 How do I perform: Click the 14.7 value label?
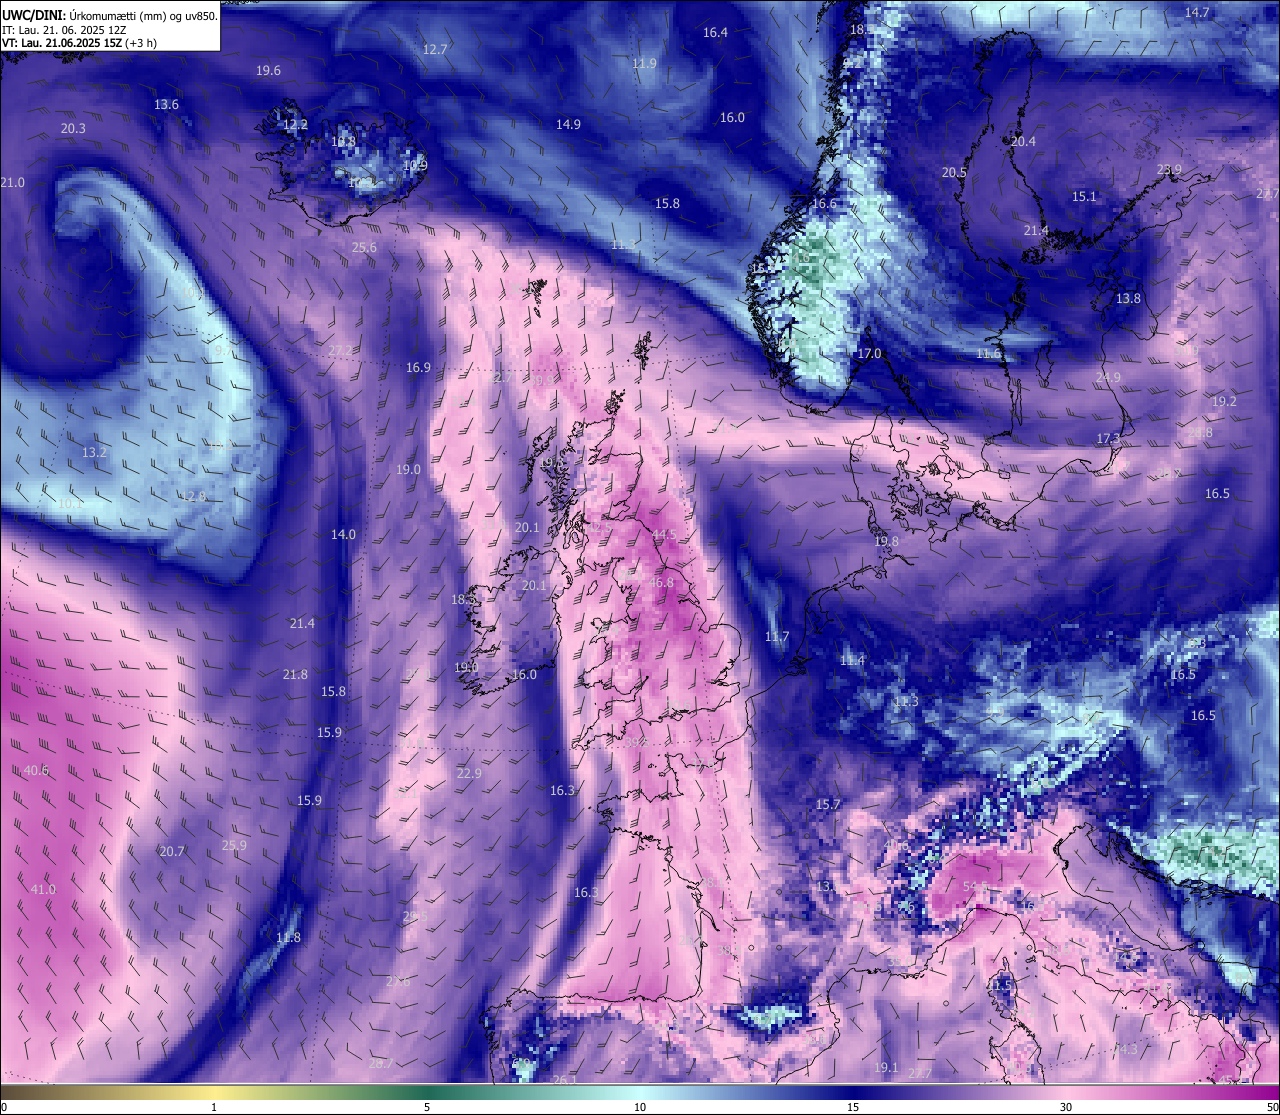click(1197, 12)
